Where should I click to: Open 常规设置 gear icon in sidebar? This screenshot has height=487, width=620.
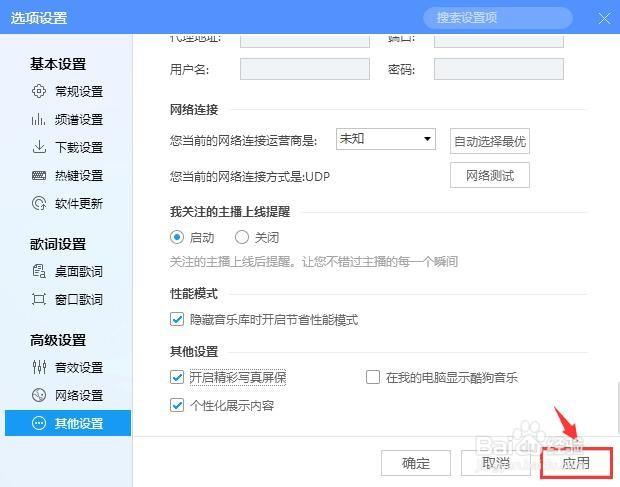(x=39, y=91)
